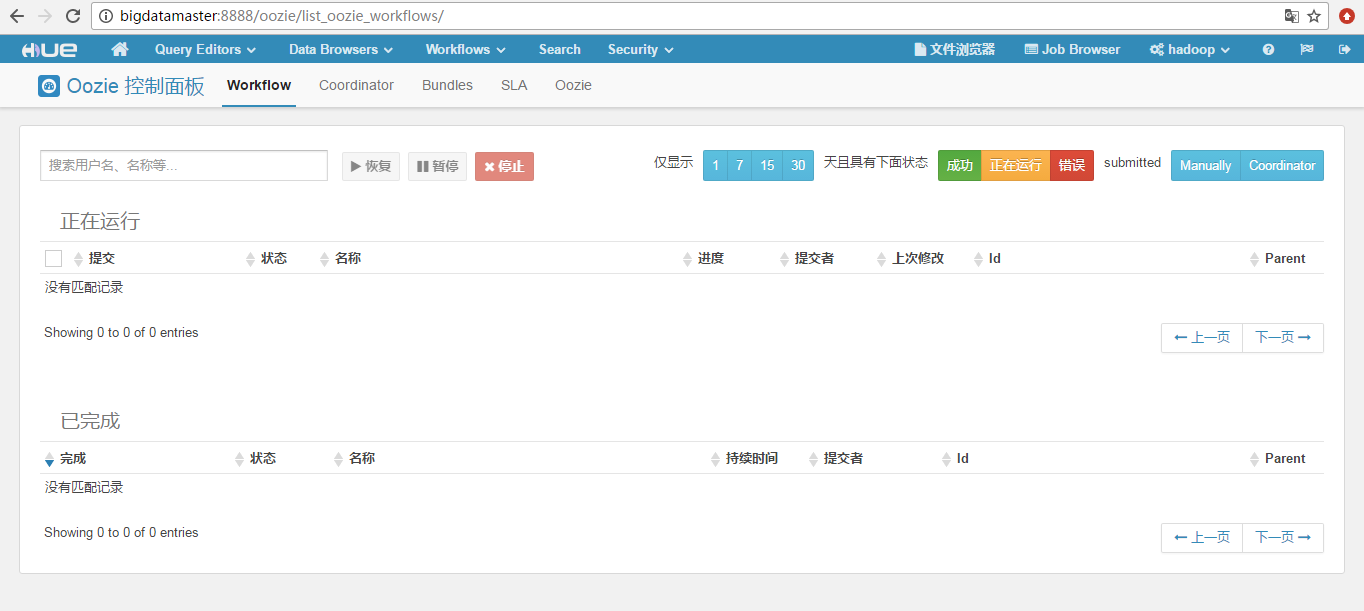
Task: Switch to the Workflow tab
Action: [259, 85]
